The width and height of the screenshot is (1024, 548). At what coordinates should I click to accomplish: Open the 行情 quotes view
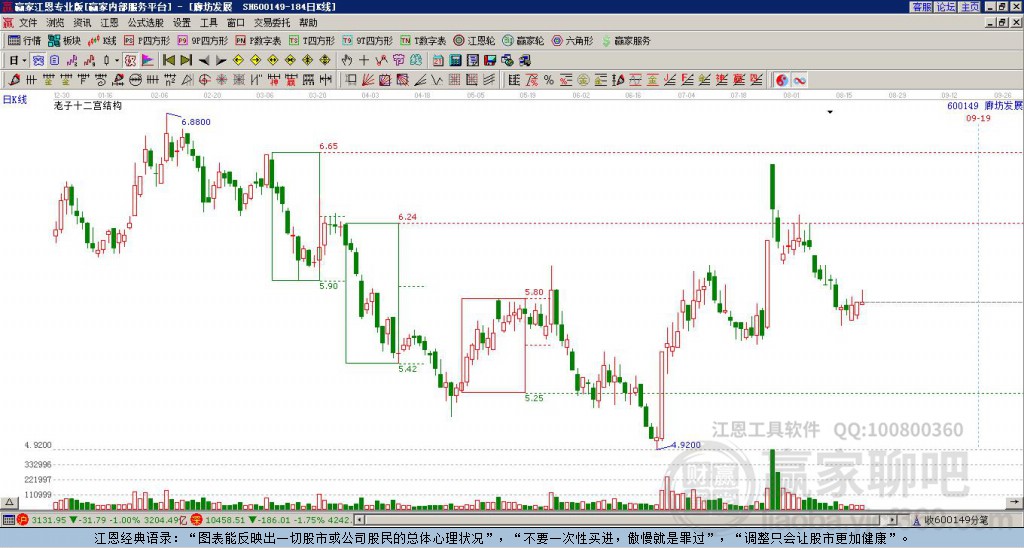coord(24,40)
